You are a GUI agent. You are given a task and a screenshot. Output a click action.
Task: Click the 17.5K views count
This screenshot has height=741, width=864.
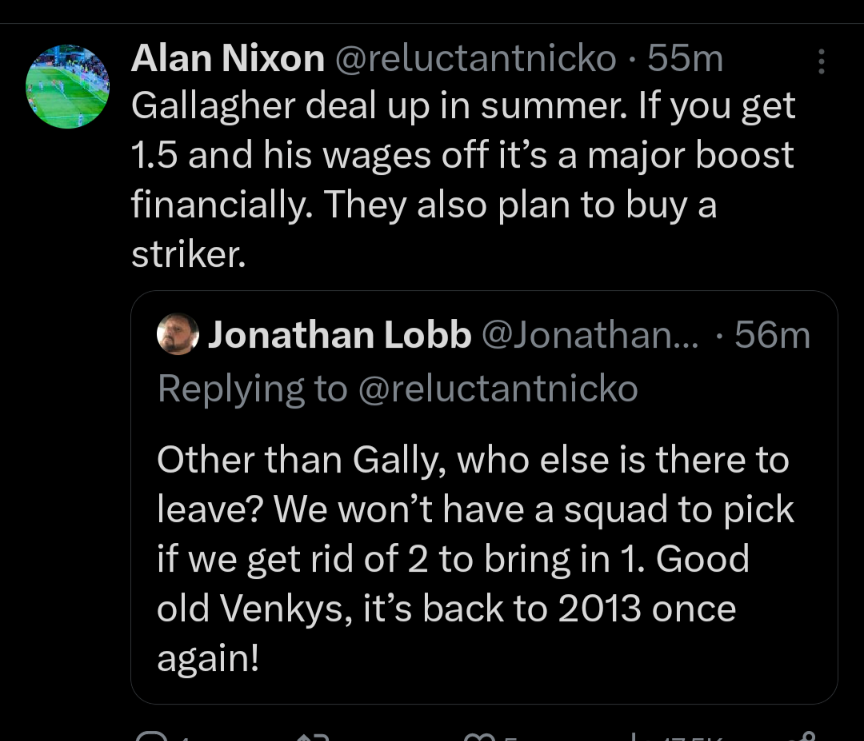(692, 738)
